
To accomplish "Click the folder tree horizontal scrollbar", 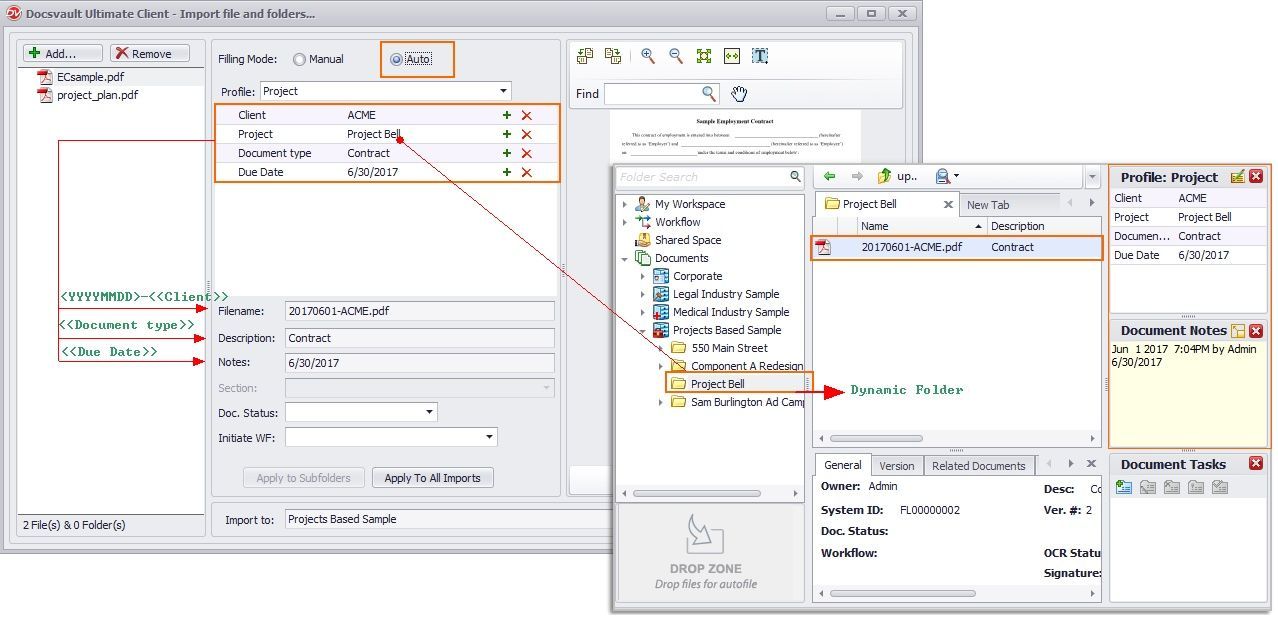I will [697, 493].
